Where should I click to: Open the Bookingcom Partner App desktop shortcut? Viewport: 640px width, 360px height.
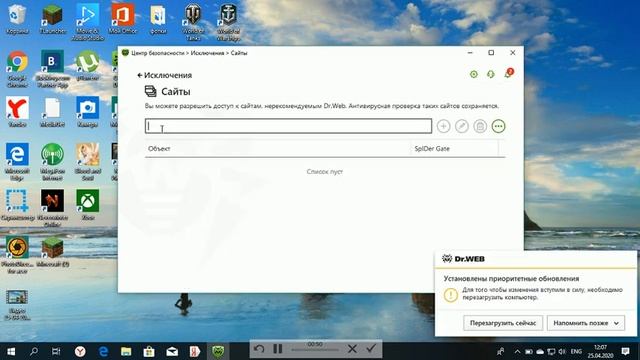pos(52,69)
